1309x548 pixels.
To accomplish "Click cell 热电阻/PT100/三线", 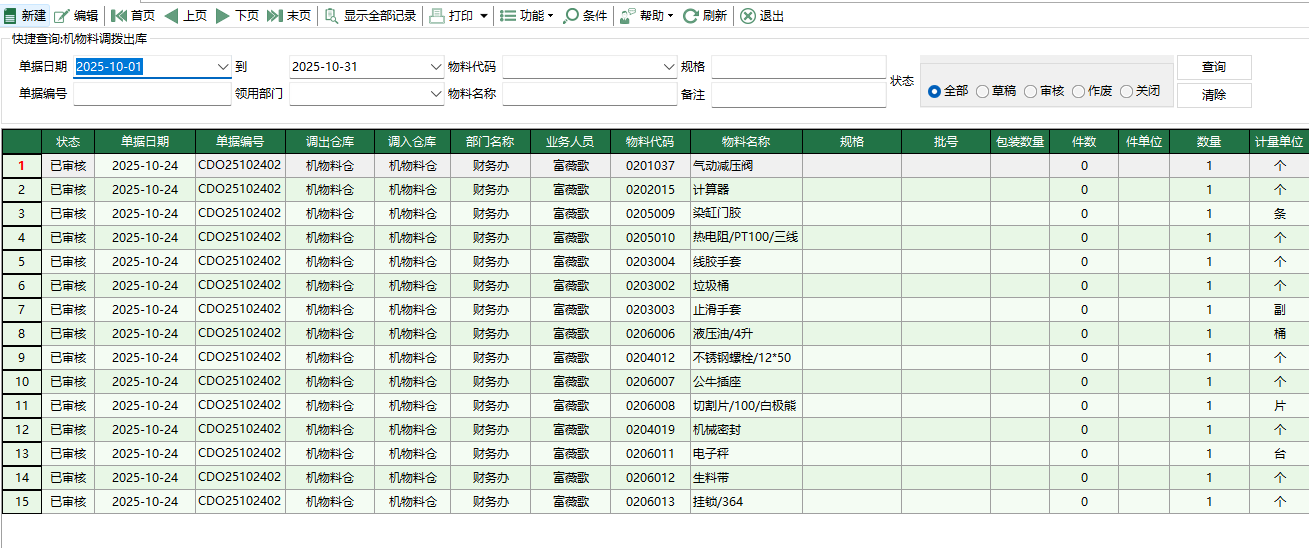I will (745, 238).
